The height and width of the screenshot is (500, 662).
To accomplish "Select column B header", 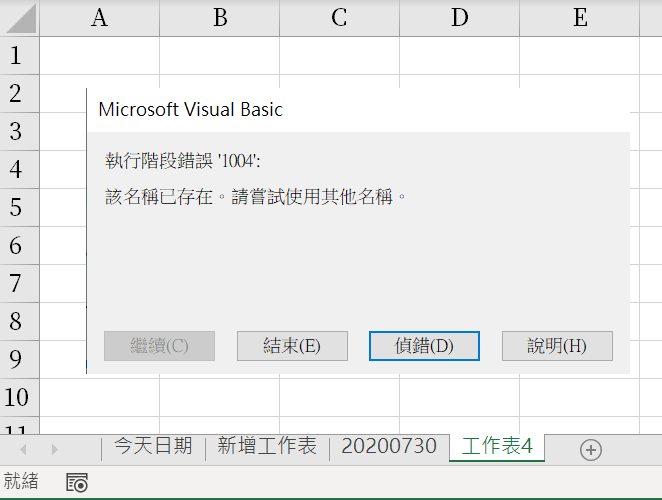I will [x=220, y=18].
